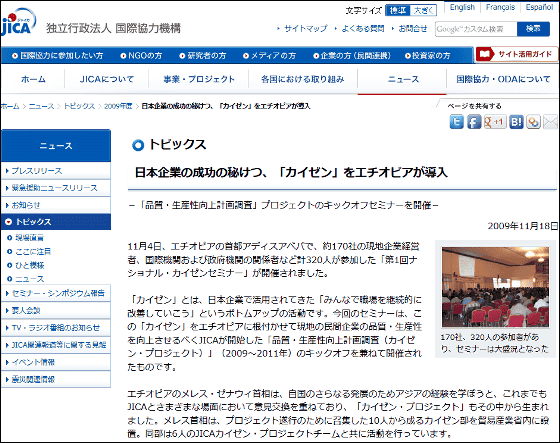The width and height of the screenshot is (560, 443).
Task: Share via email envelope icon
Action: pyautogui.click(x=550, y=122)
